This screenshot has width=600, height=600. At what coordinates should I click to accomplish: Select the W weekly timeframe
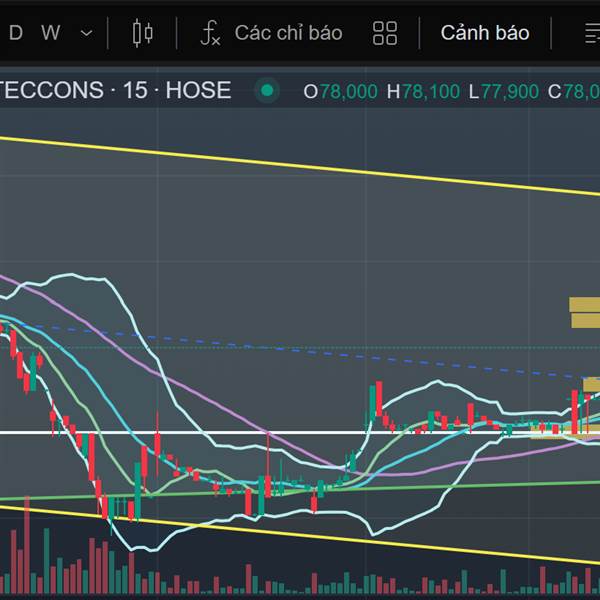coord(51,33)
